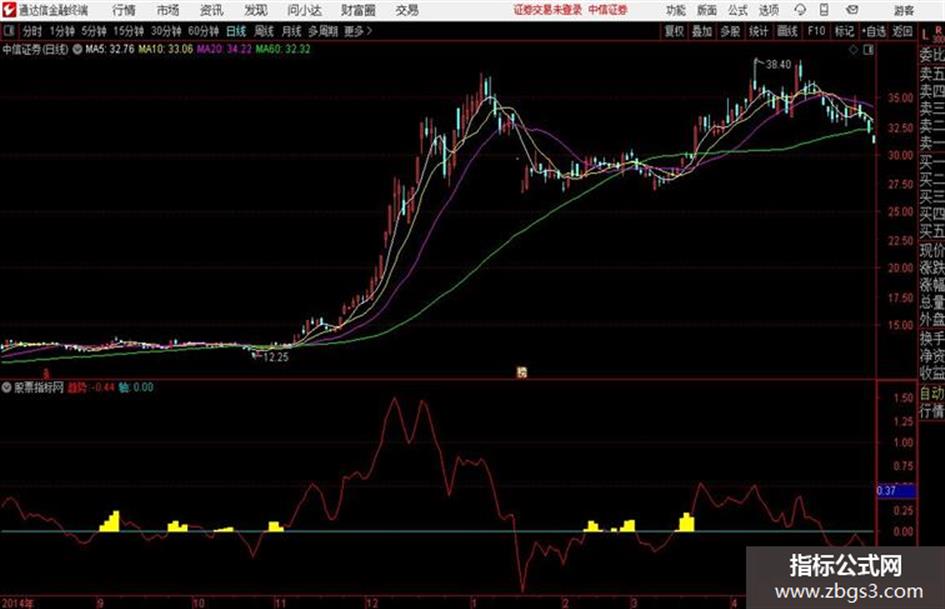This screenshot has height=609, width=945.
Task: Click the 换手 row in quote panel
Action: tap(932, 339)
